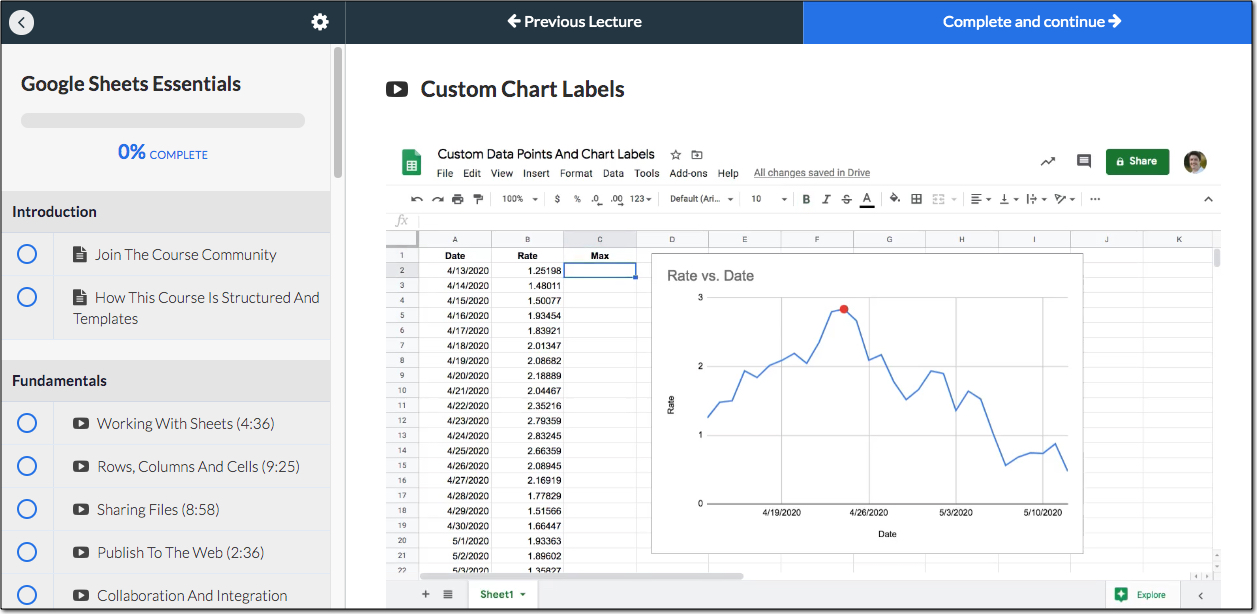
Task: Select the red max data point on chart
Action: [x=844, y=309]
